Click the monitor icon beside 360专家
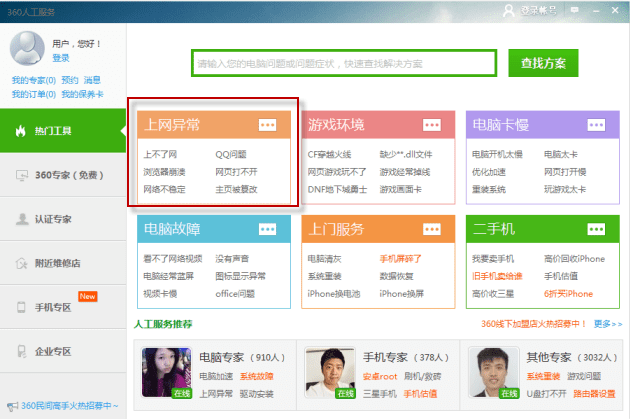Screen dimensions: 630x419 click(x=22, y=175)
